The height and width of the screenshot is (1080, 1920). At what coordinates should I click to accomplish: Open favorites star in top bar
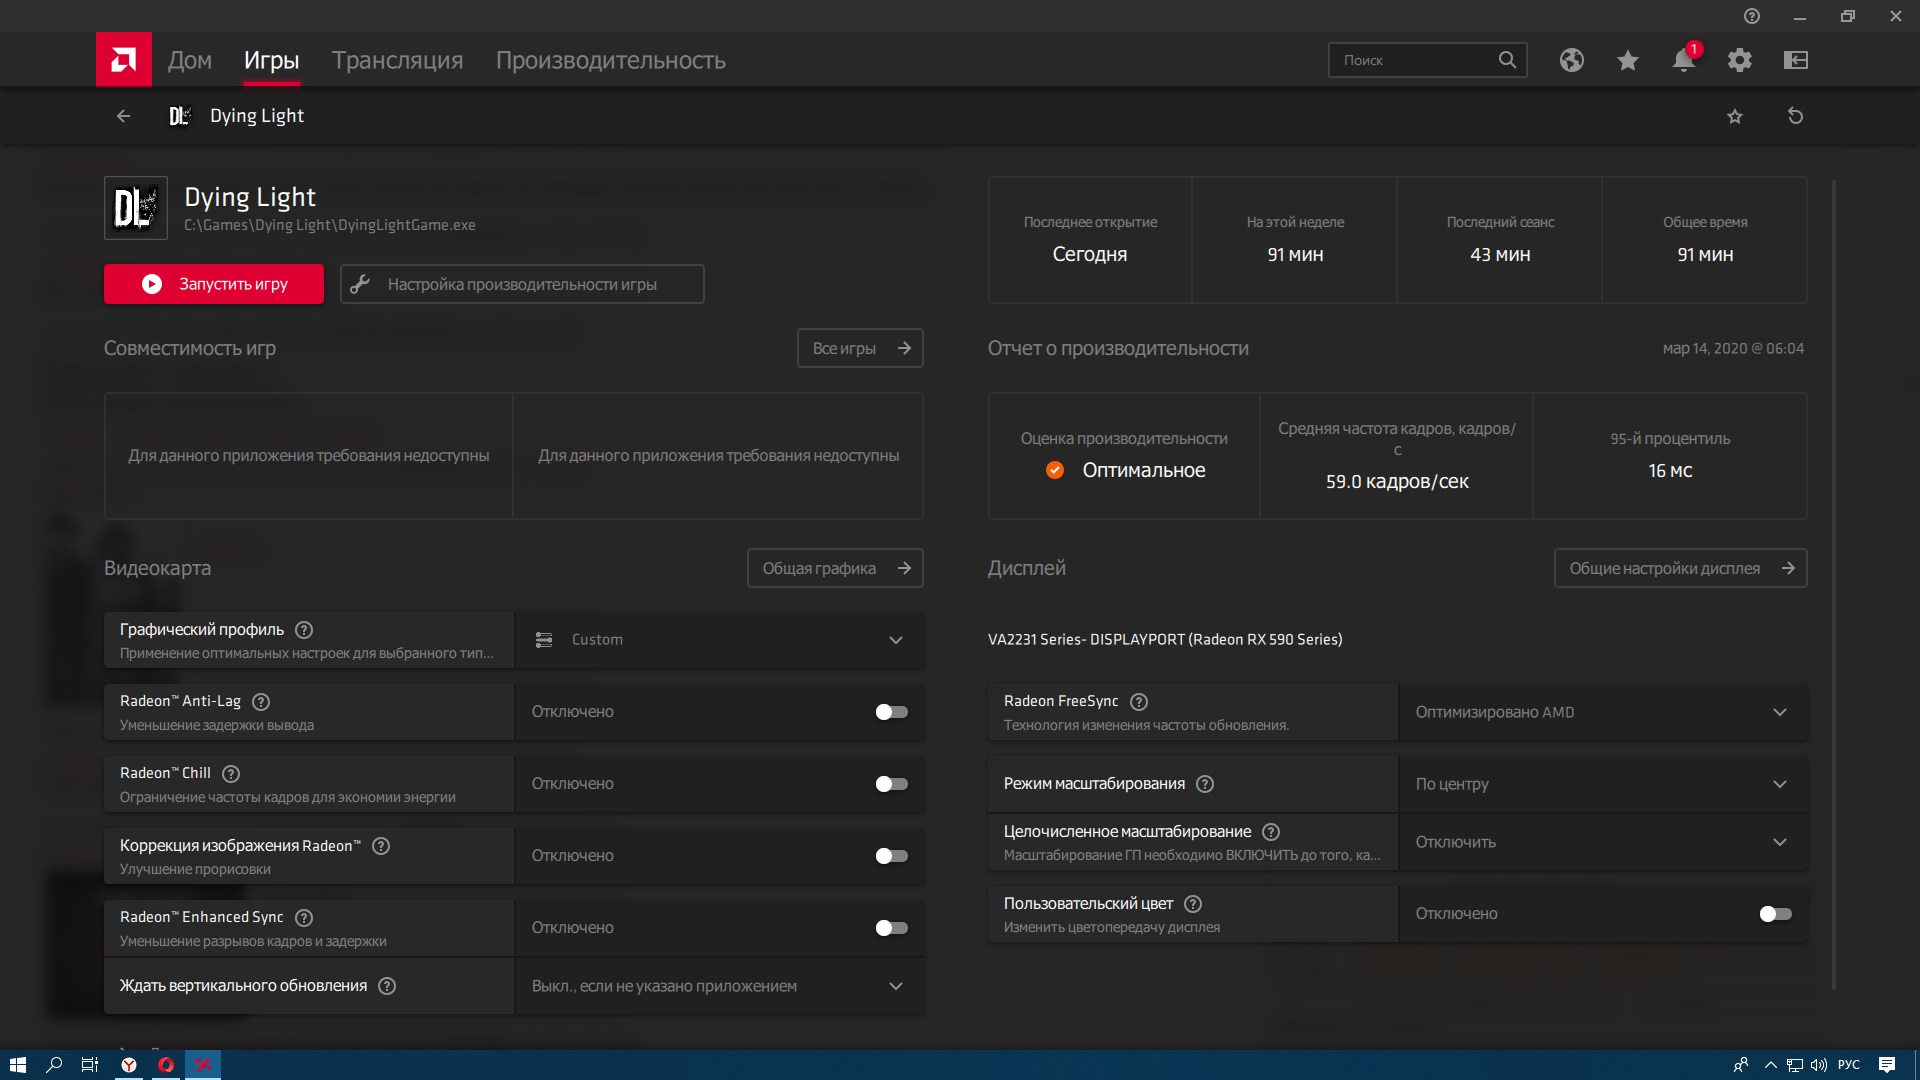click(1628, 60)
